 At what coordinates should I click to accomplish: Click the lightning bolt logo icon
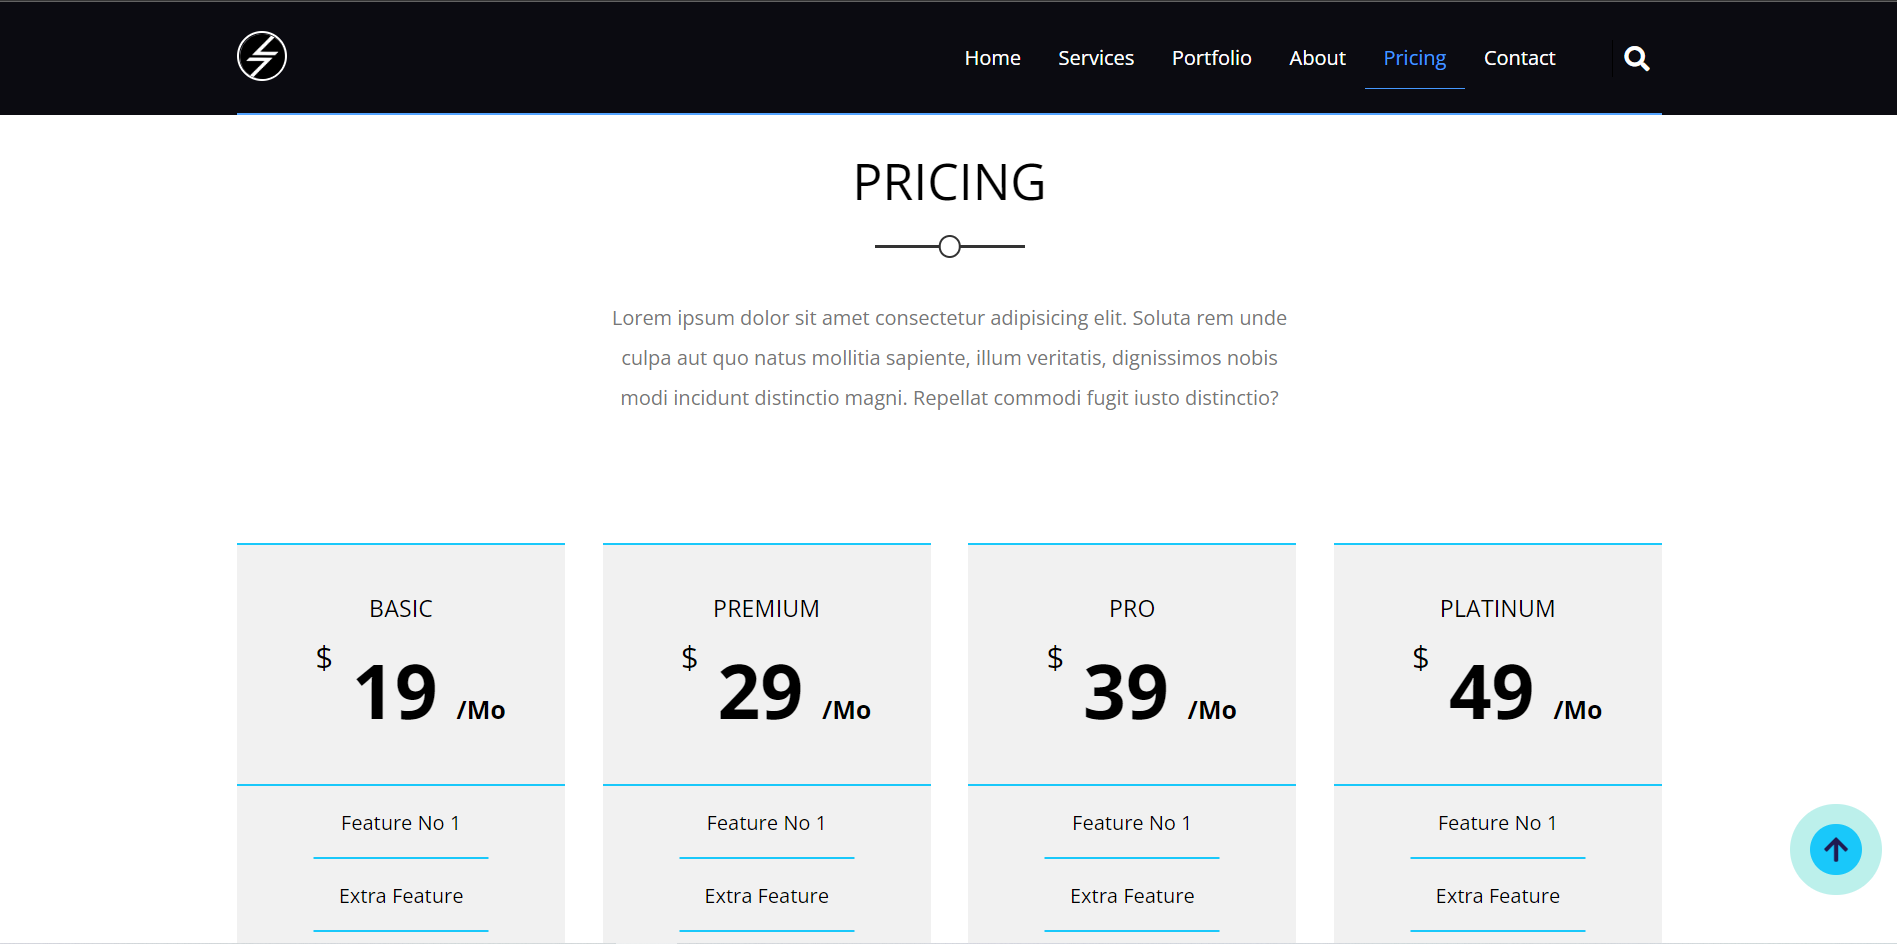pos(262,56)
